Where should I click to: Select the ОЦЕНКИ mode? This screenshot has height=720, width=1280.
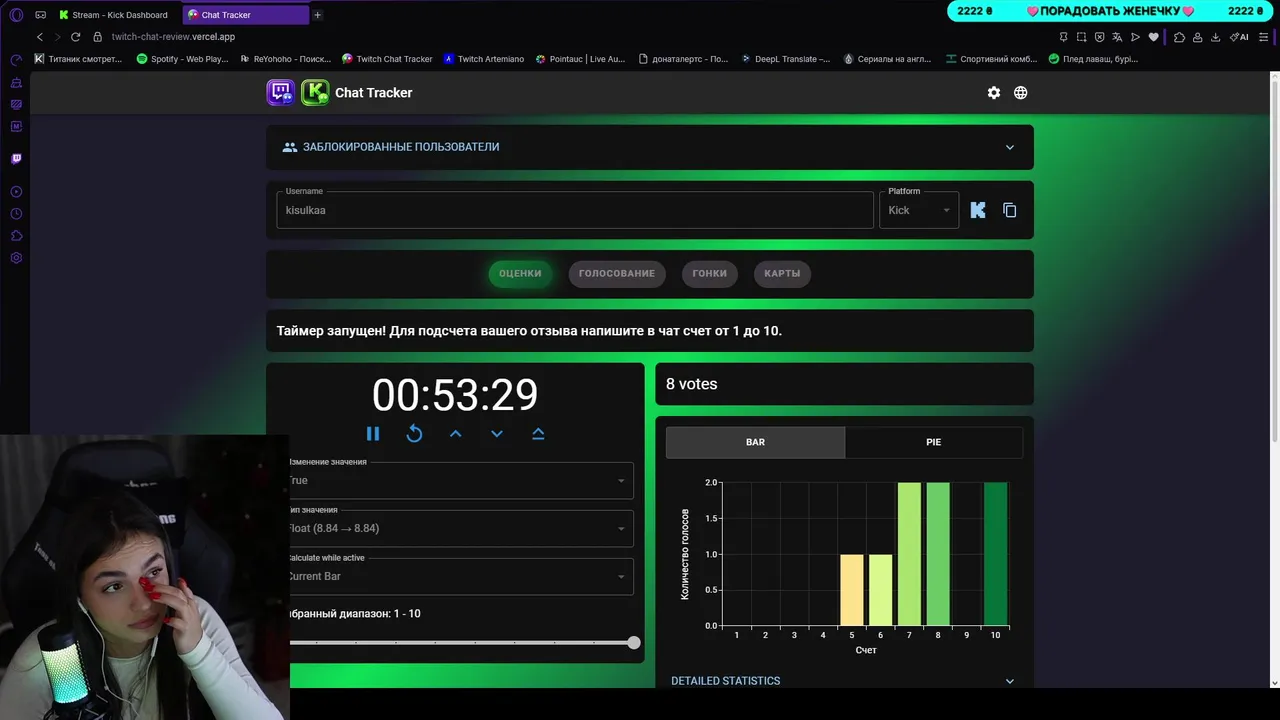(520, 273)
